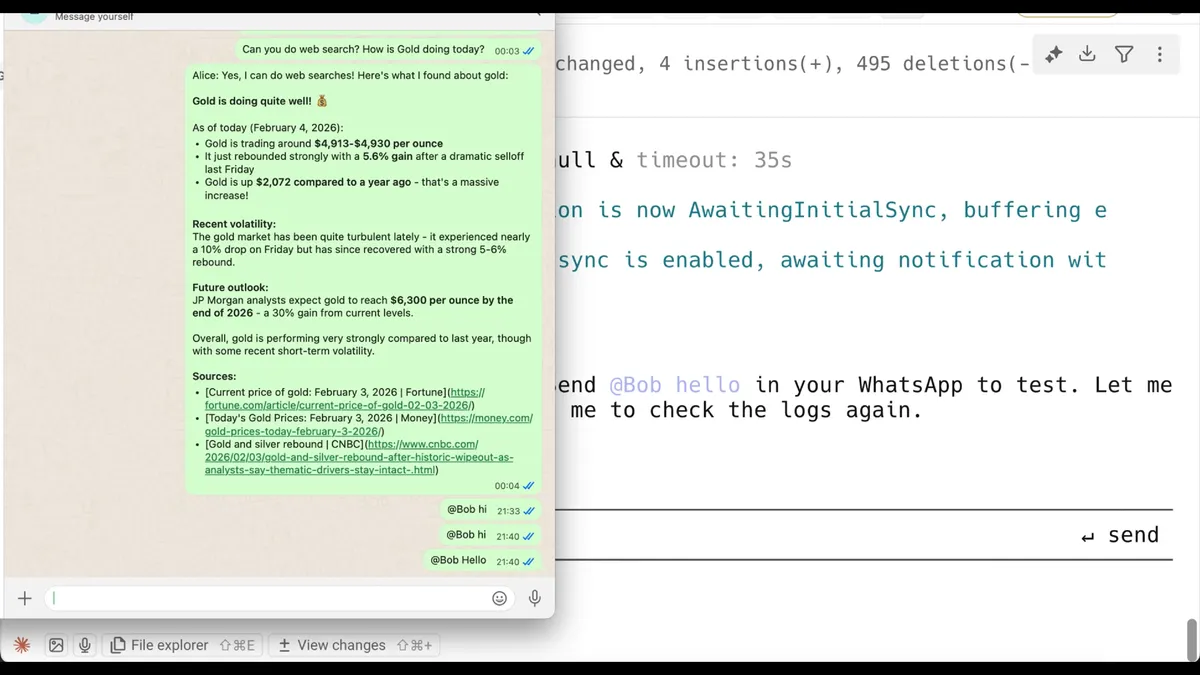Open attachment menu with plus icon
The width and height of the screenshot is (1200, 675).
[25, 598]
